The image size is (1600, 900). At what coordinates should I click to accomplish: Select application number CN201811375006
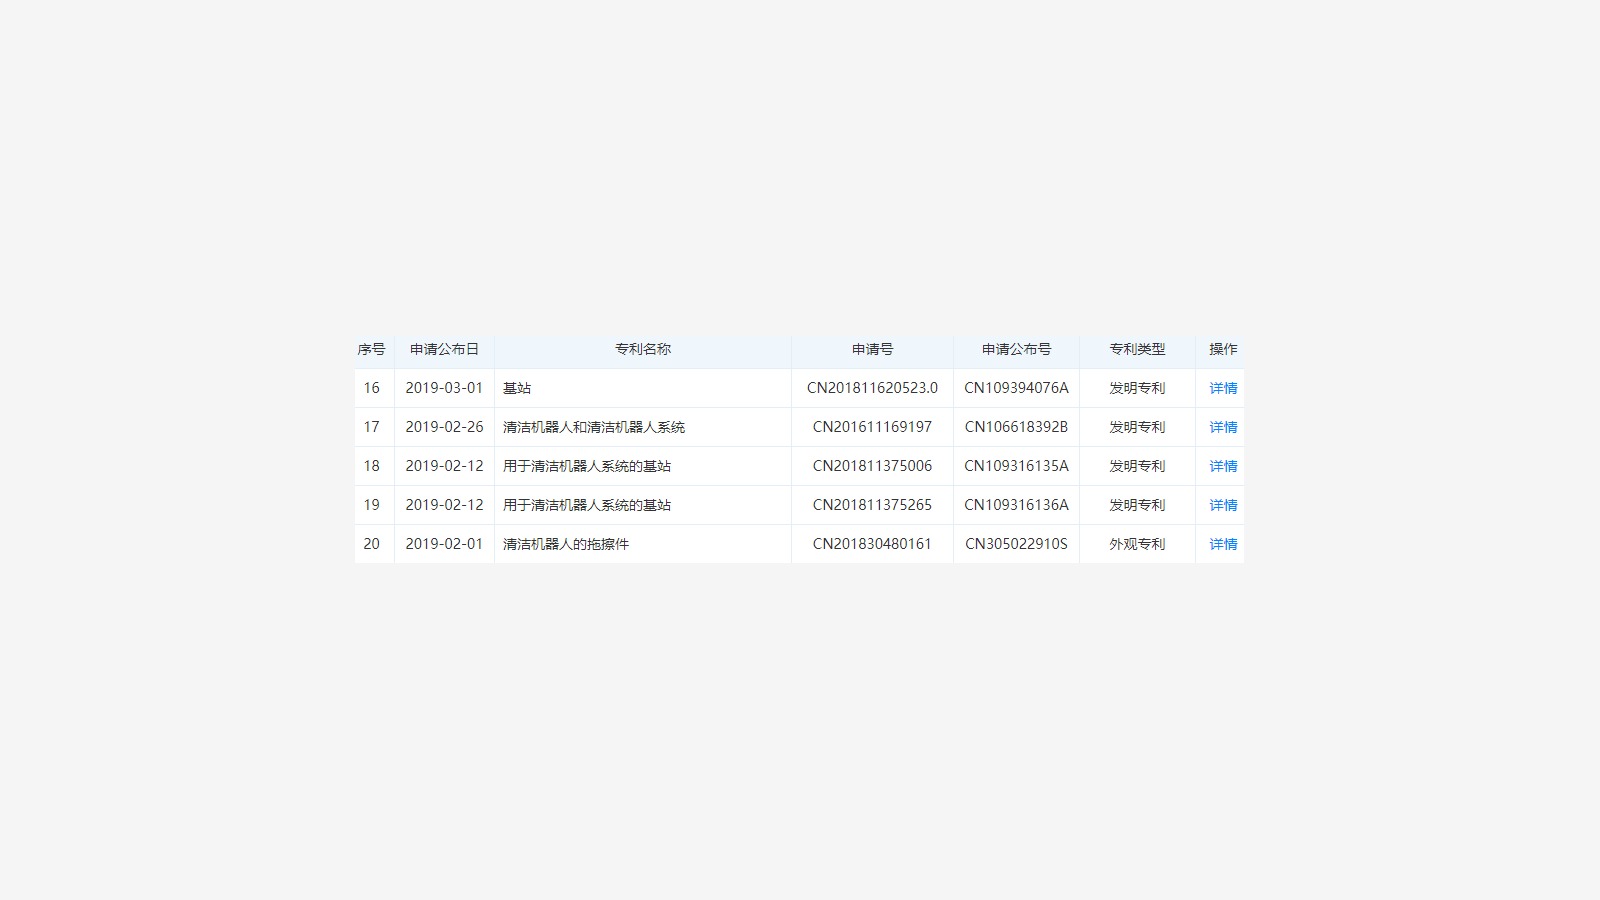click(872, 466)
